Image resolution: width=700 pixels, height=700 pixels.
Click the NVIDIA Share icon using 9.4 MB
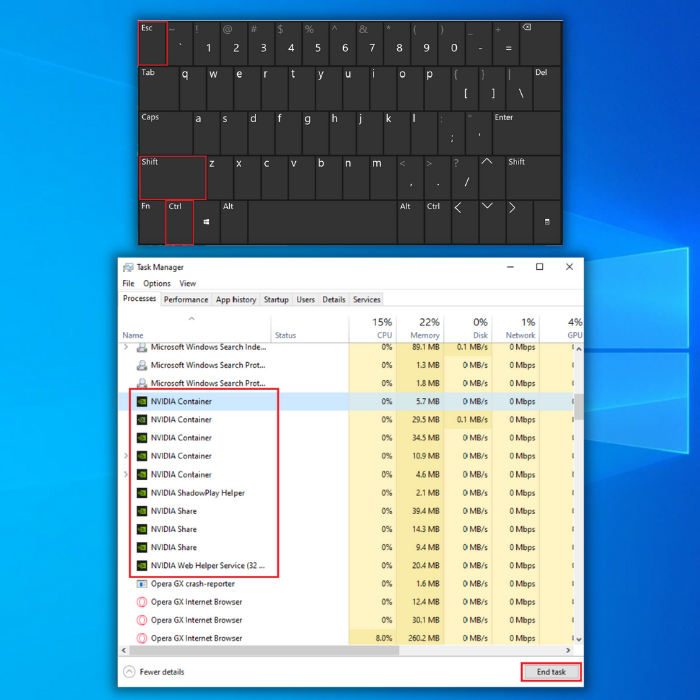point(142,547)
